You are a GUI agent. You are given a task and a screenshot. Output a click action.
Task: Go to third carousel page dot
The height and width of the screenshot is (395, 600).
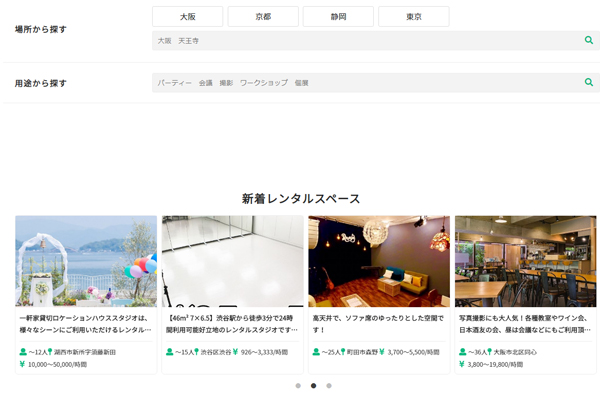click(x=329, y=385)
